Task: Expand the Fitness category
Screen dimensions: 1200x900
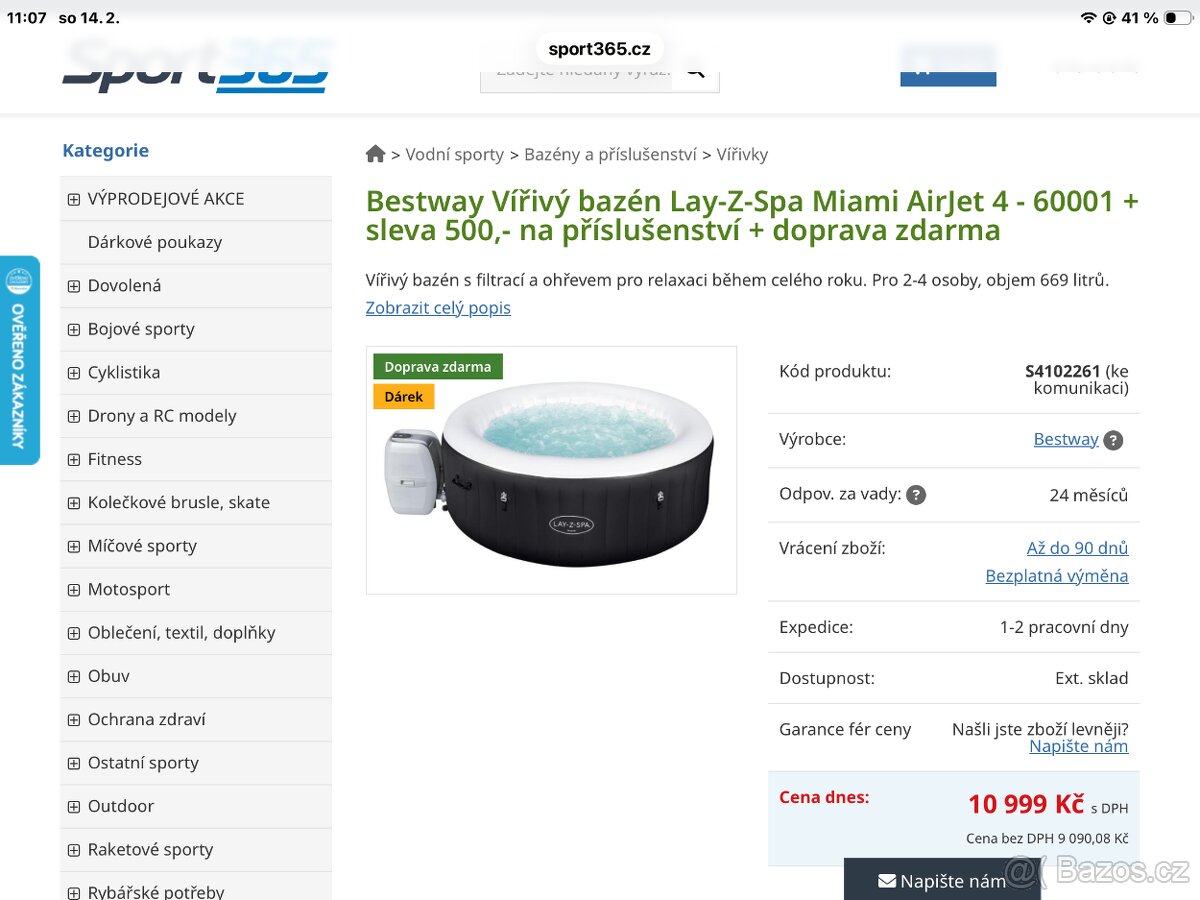Action: pos(74,460)
